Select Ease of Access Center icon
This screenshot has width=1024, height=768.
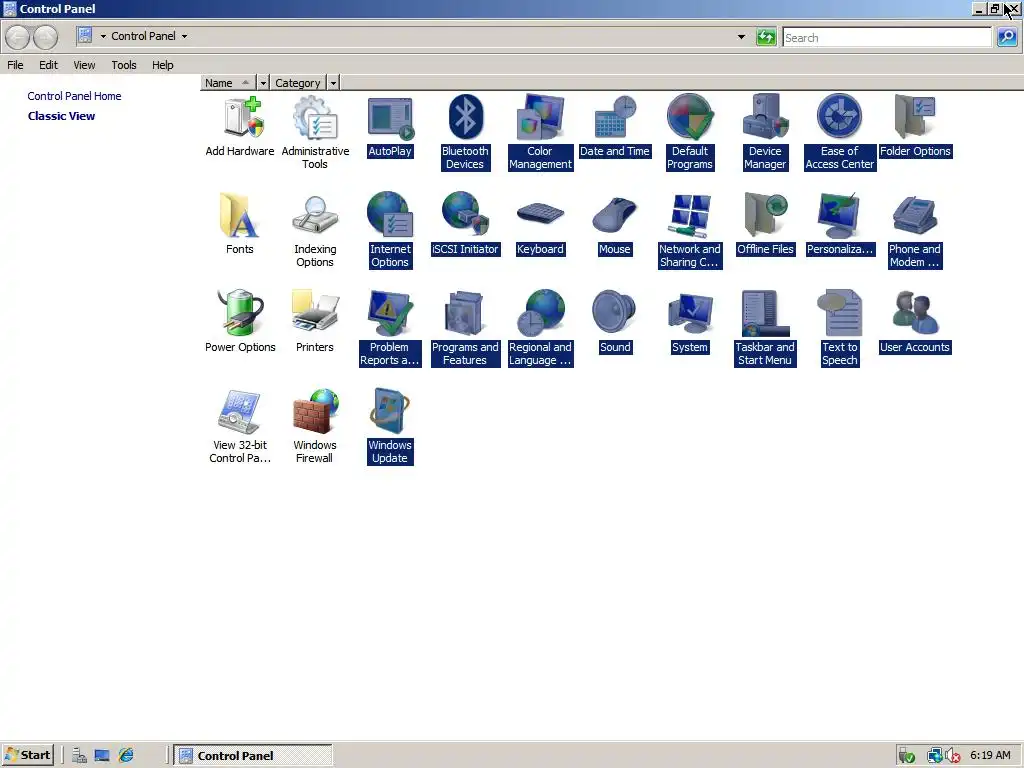pos(840,133)
